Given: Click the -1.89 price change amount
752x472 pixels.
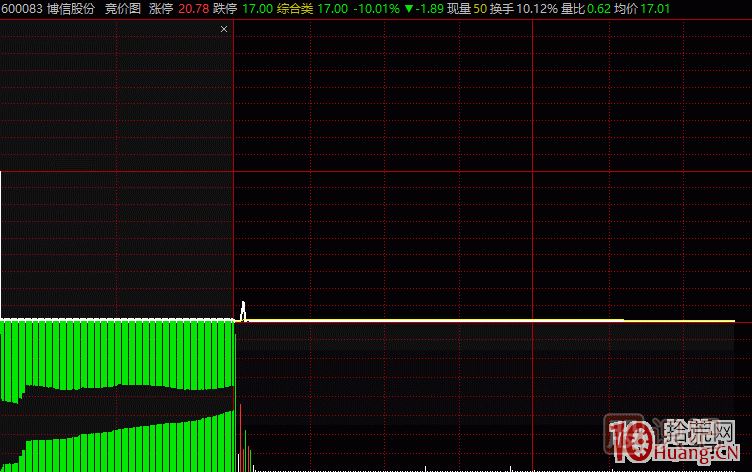Looking at the screenshot, I should pos(430,8).
